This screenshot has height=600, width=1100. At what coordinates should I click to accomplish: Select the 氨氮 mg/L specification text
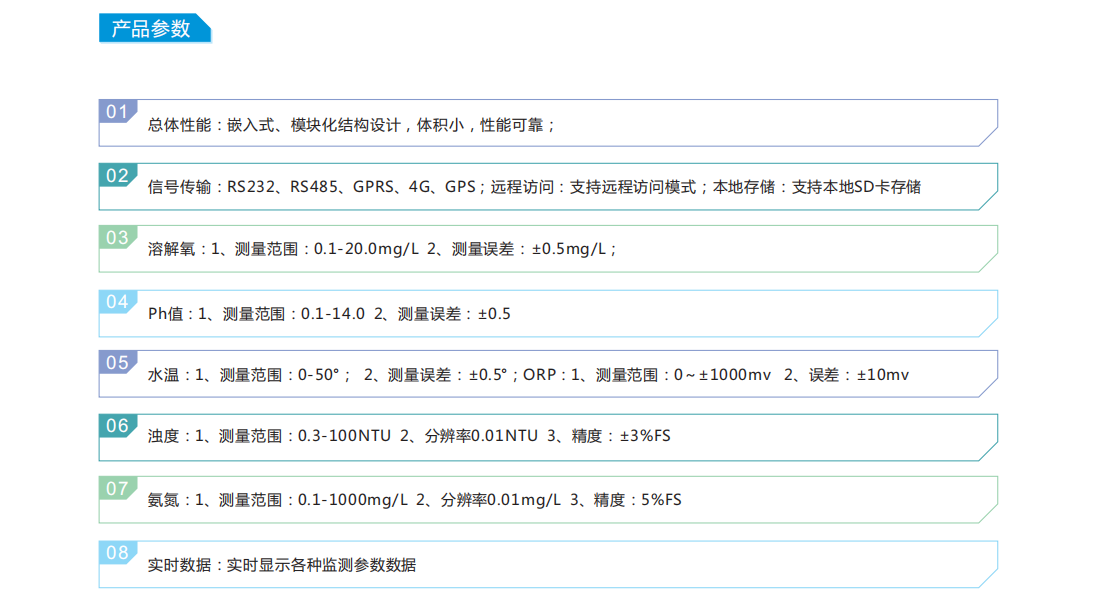(415, 500)
